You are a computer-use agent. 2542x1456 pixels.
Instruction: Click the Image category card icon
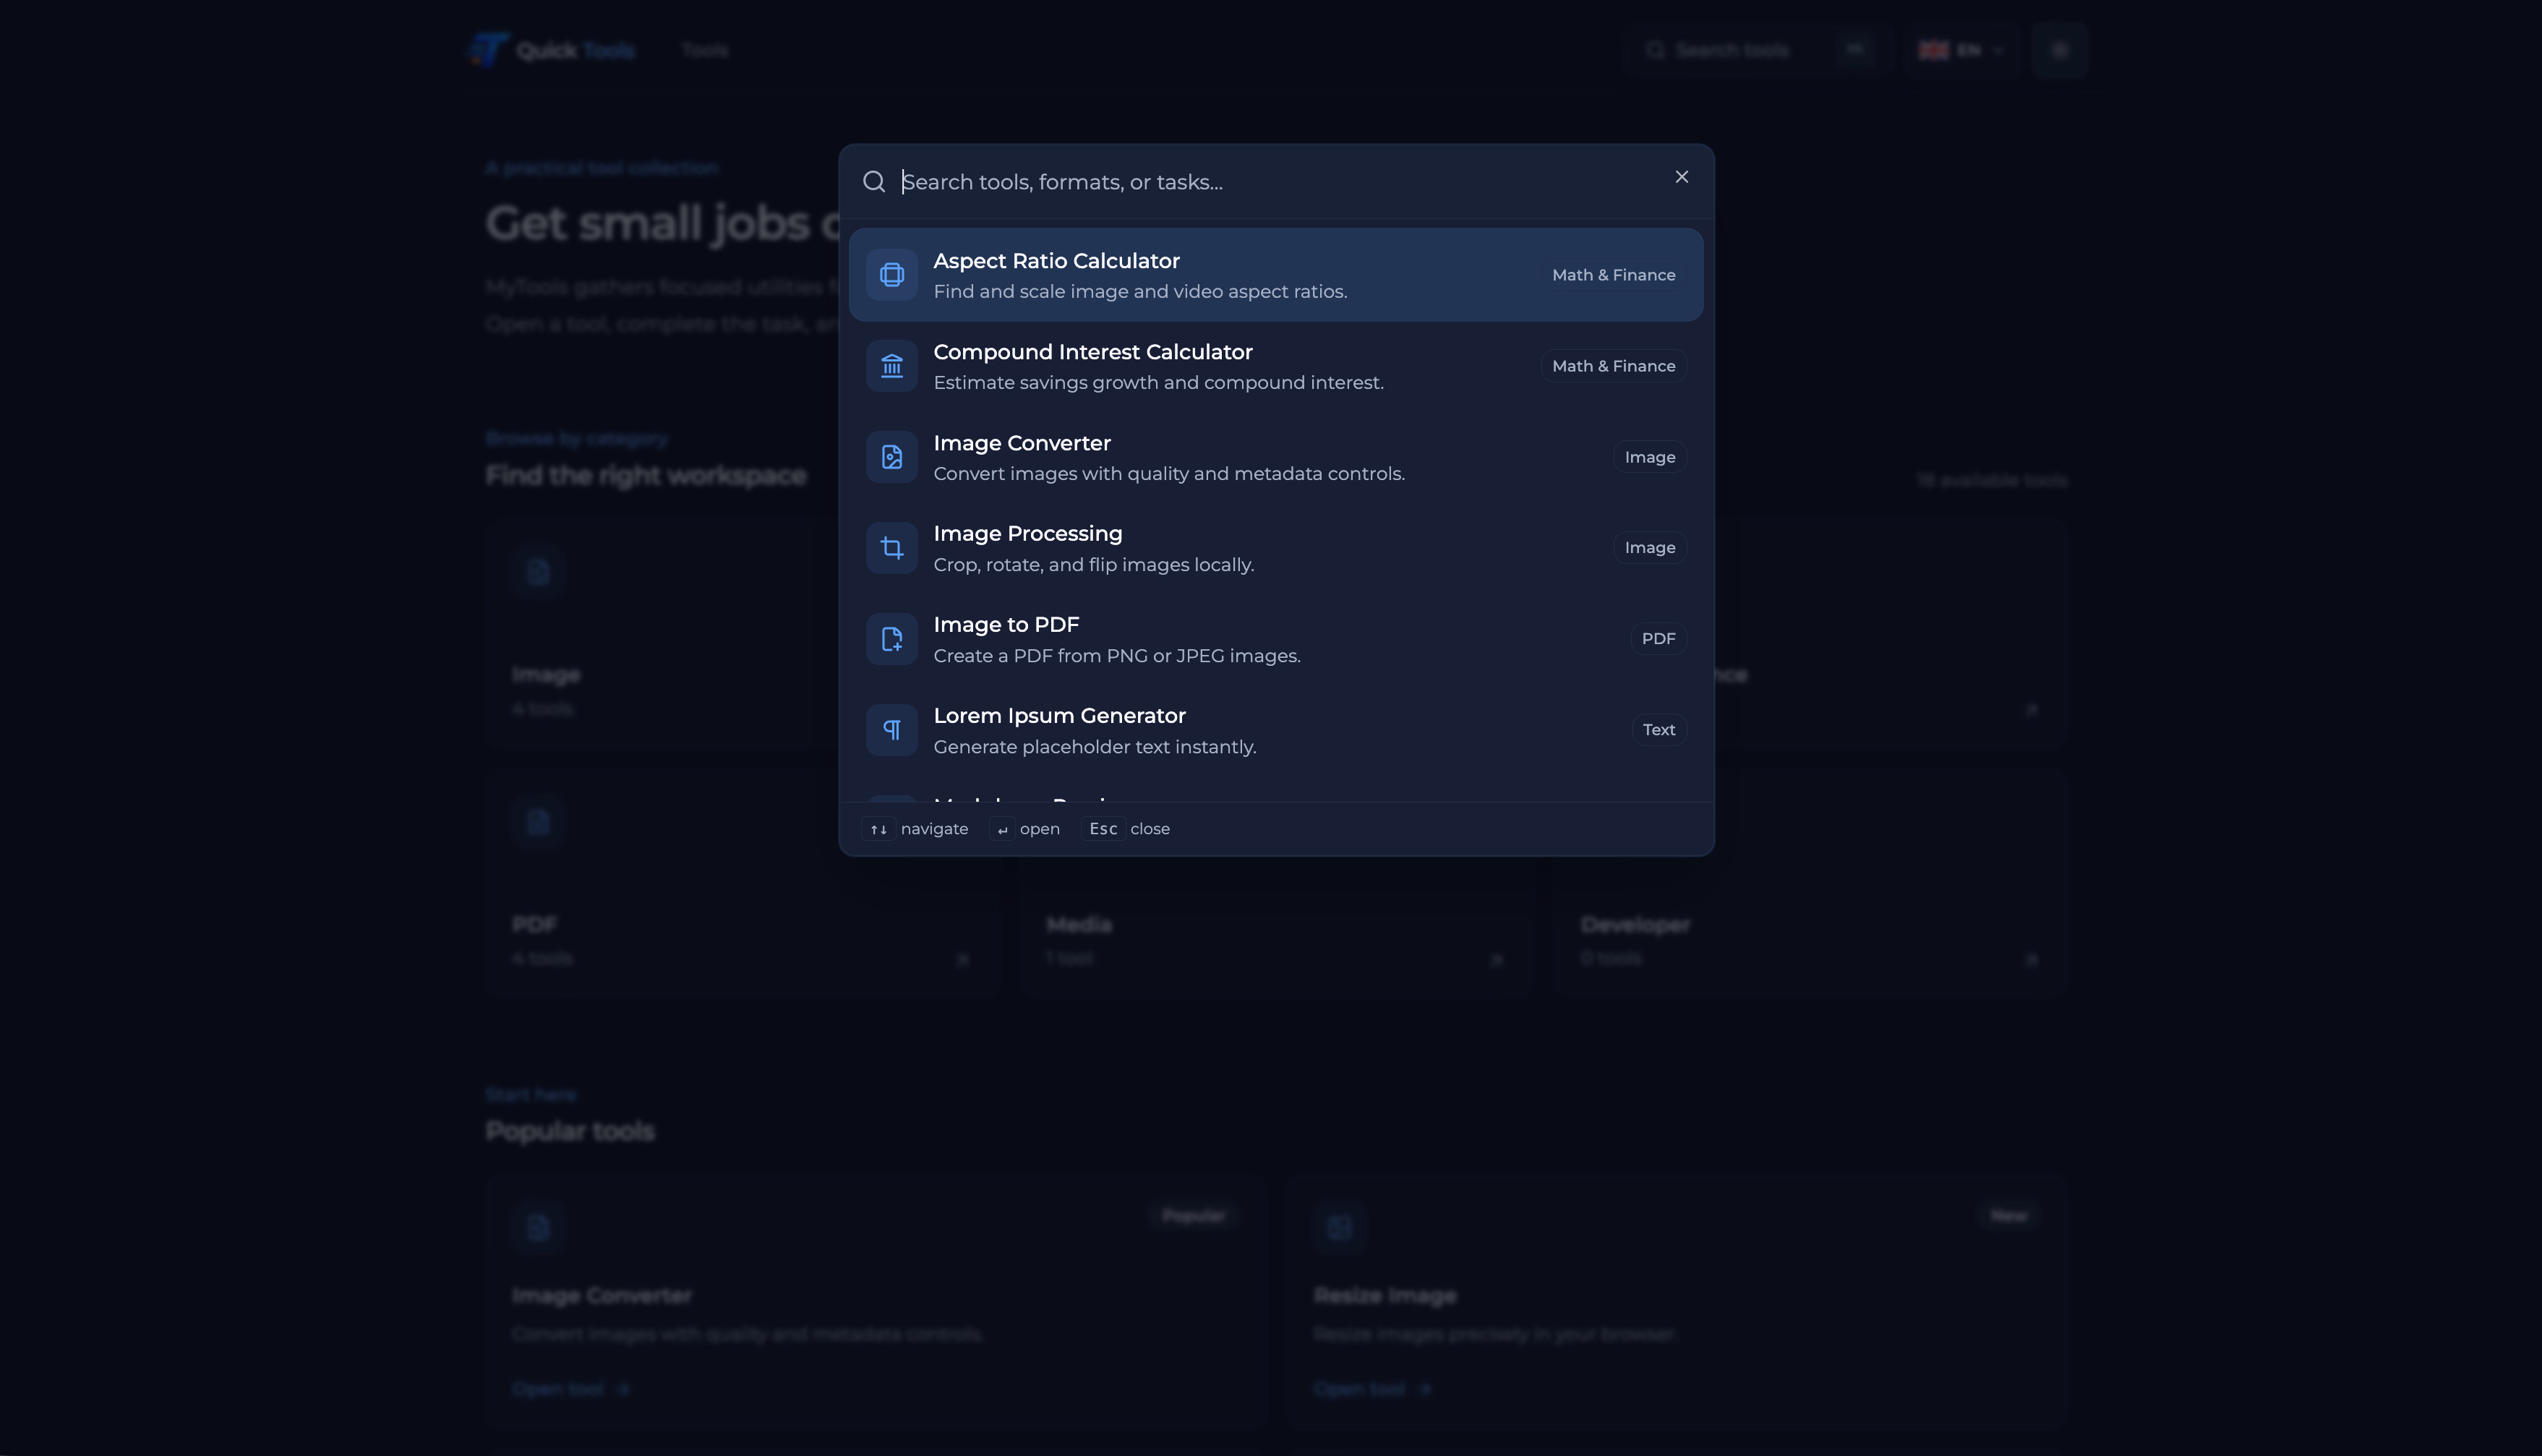click(x=538, y=572)
